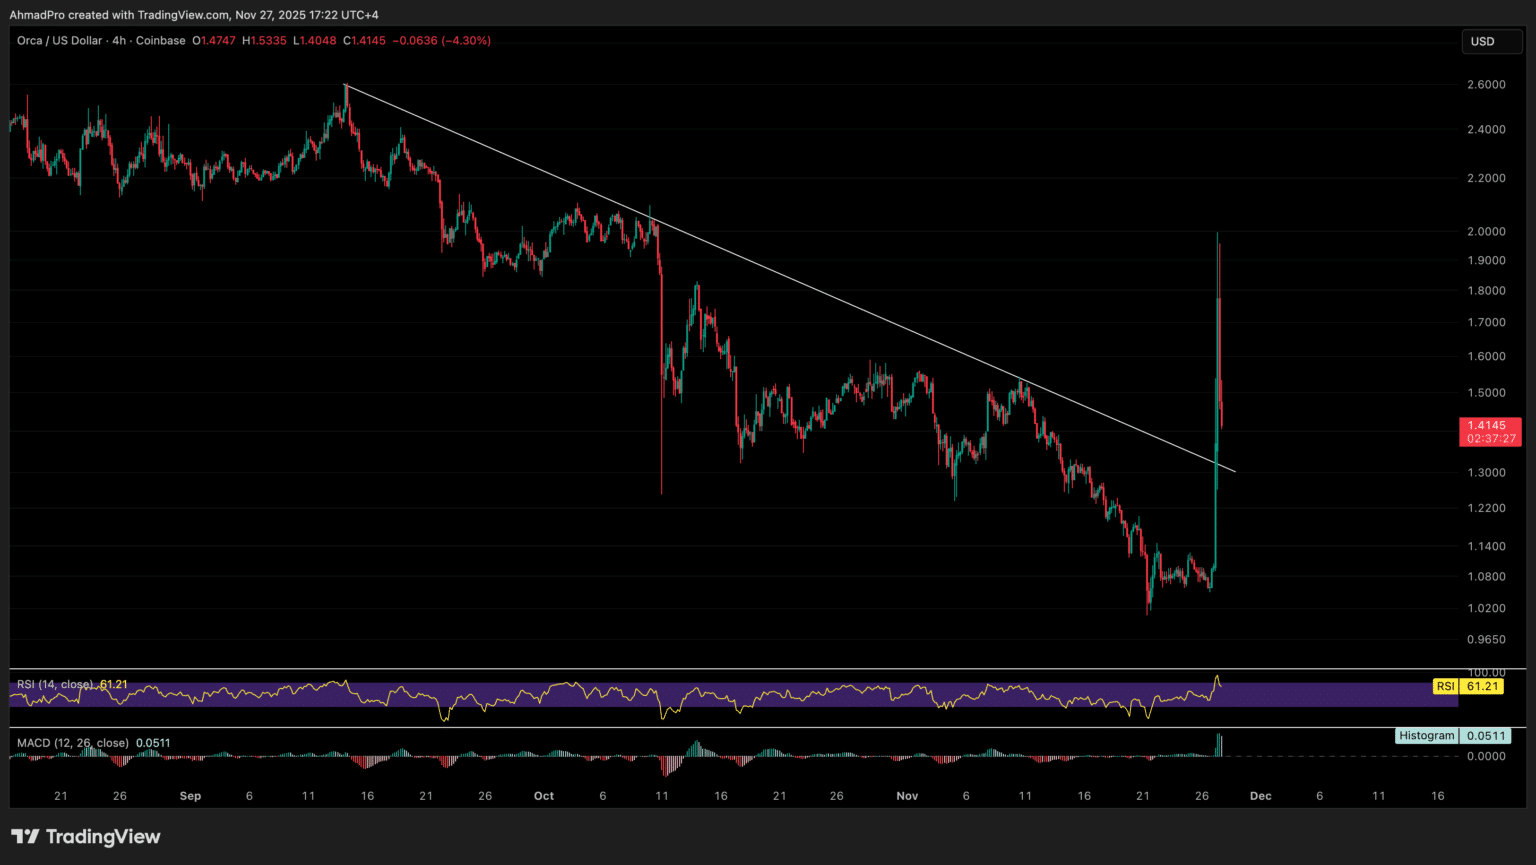
Task: Select the 4h interval label
Action: pos(118,41)
